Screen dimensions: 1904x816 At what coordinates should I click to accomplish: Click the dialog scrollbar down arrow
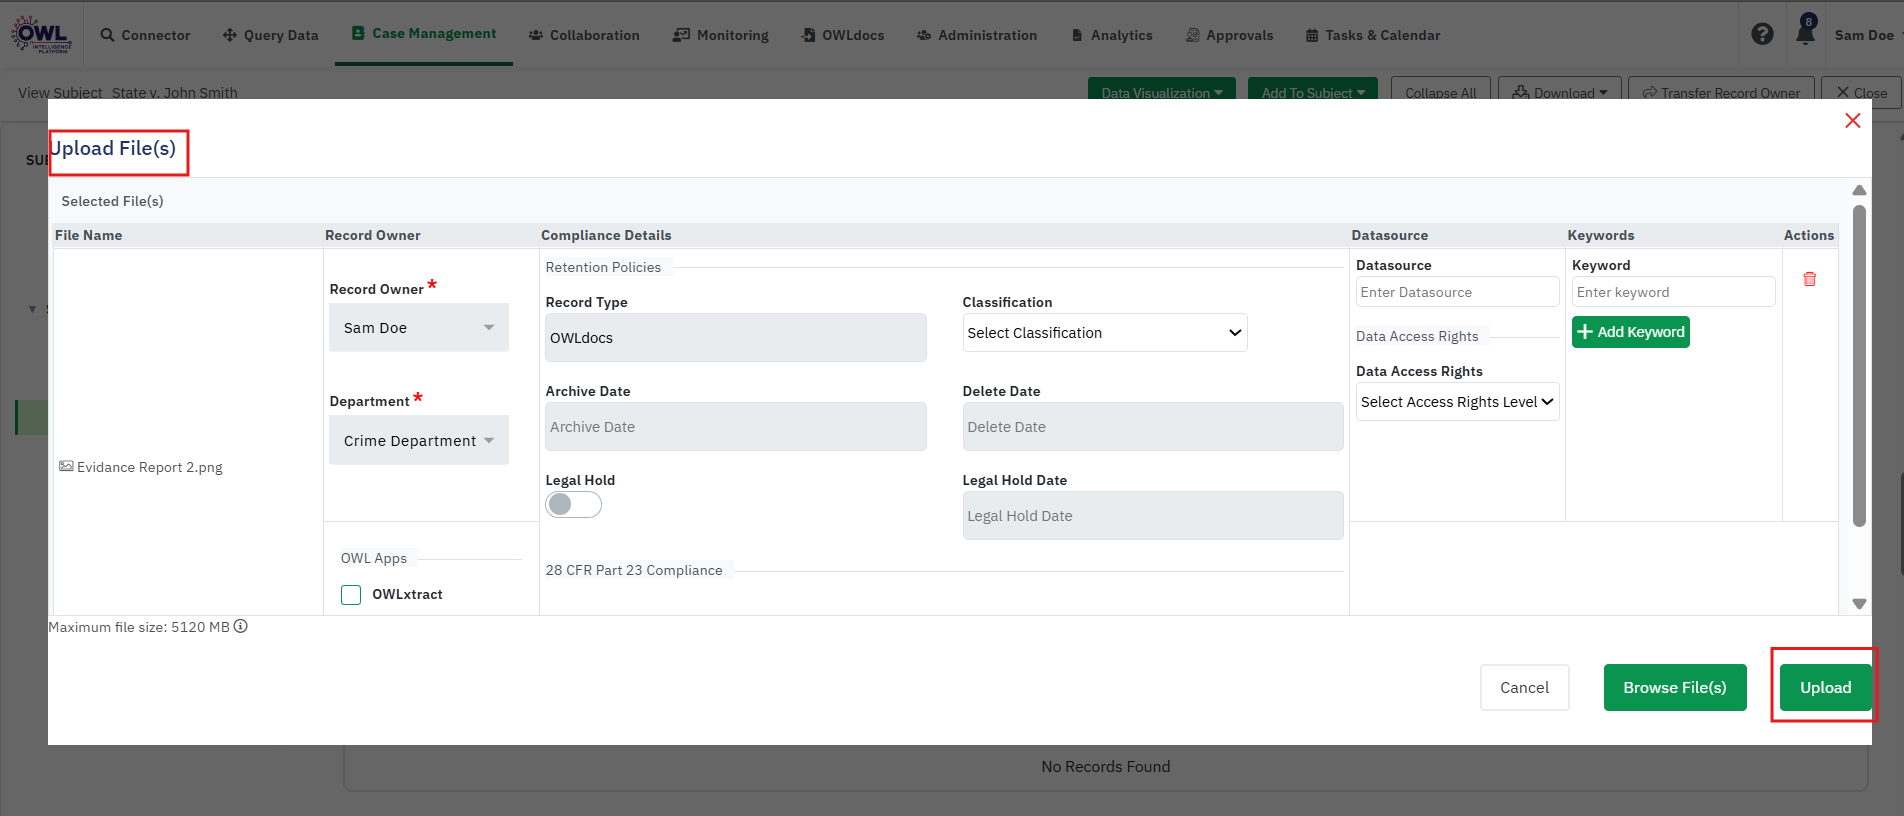[1859, 604]
